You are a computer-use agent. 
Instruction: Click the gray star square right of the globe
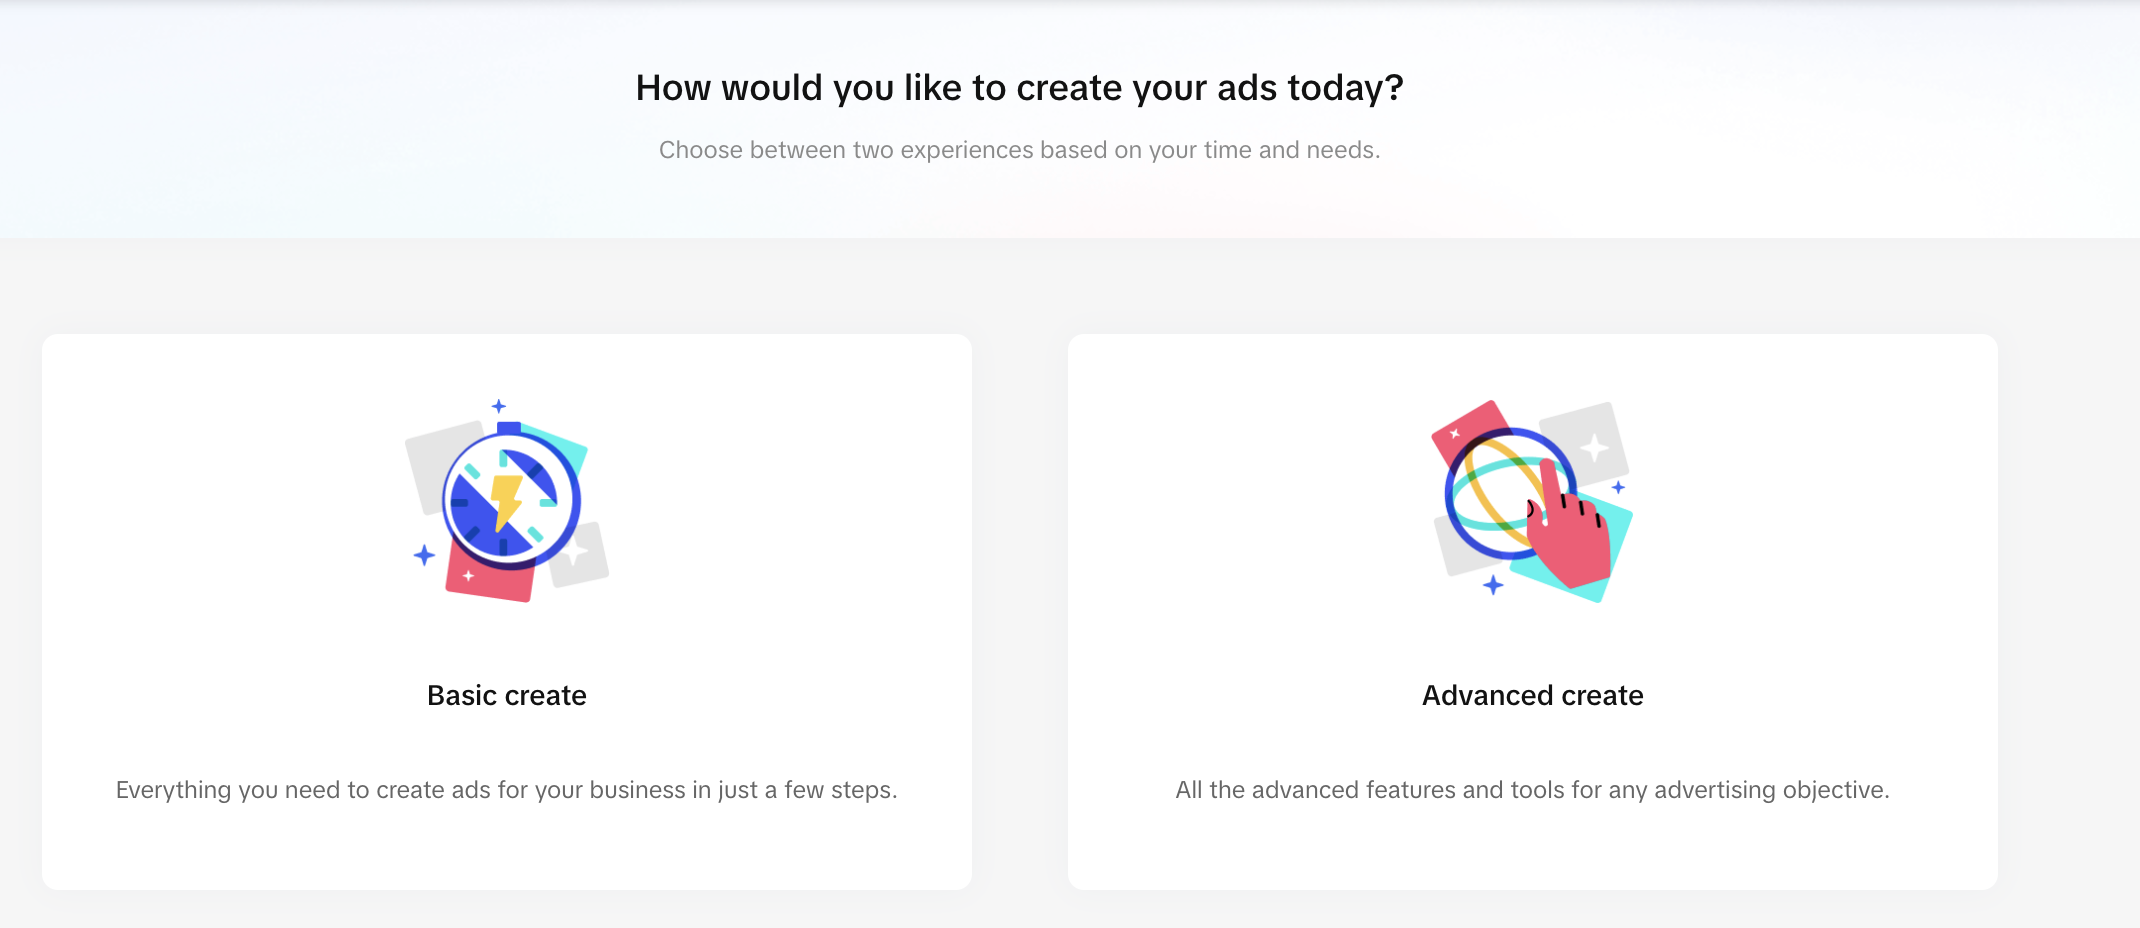[1592, 440]
